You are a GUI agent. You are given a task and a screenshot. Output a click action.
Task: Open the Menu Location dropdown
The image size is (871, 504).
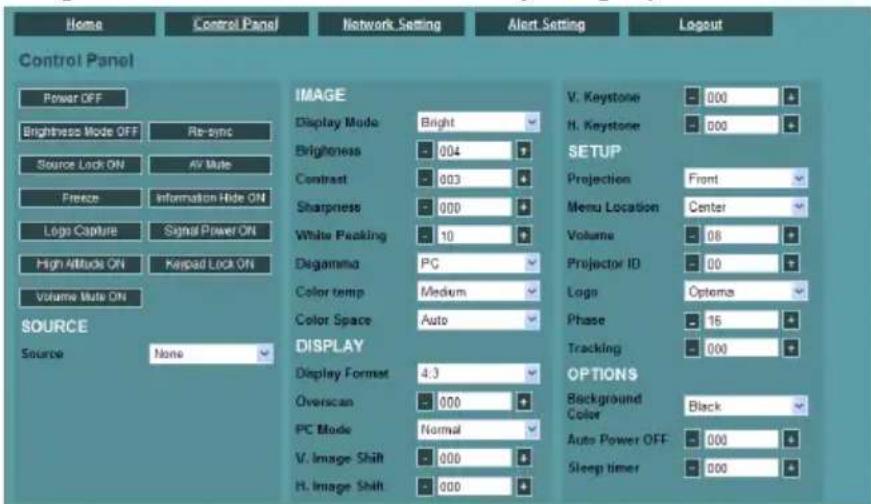coord(745,207)
